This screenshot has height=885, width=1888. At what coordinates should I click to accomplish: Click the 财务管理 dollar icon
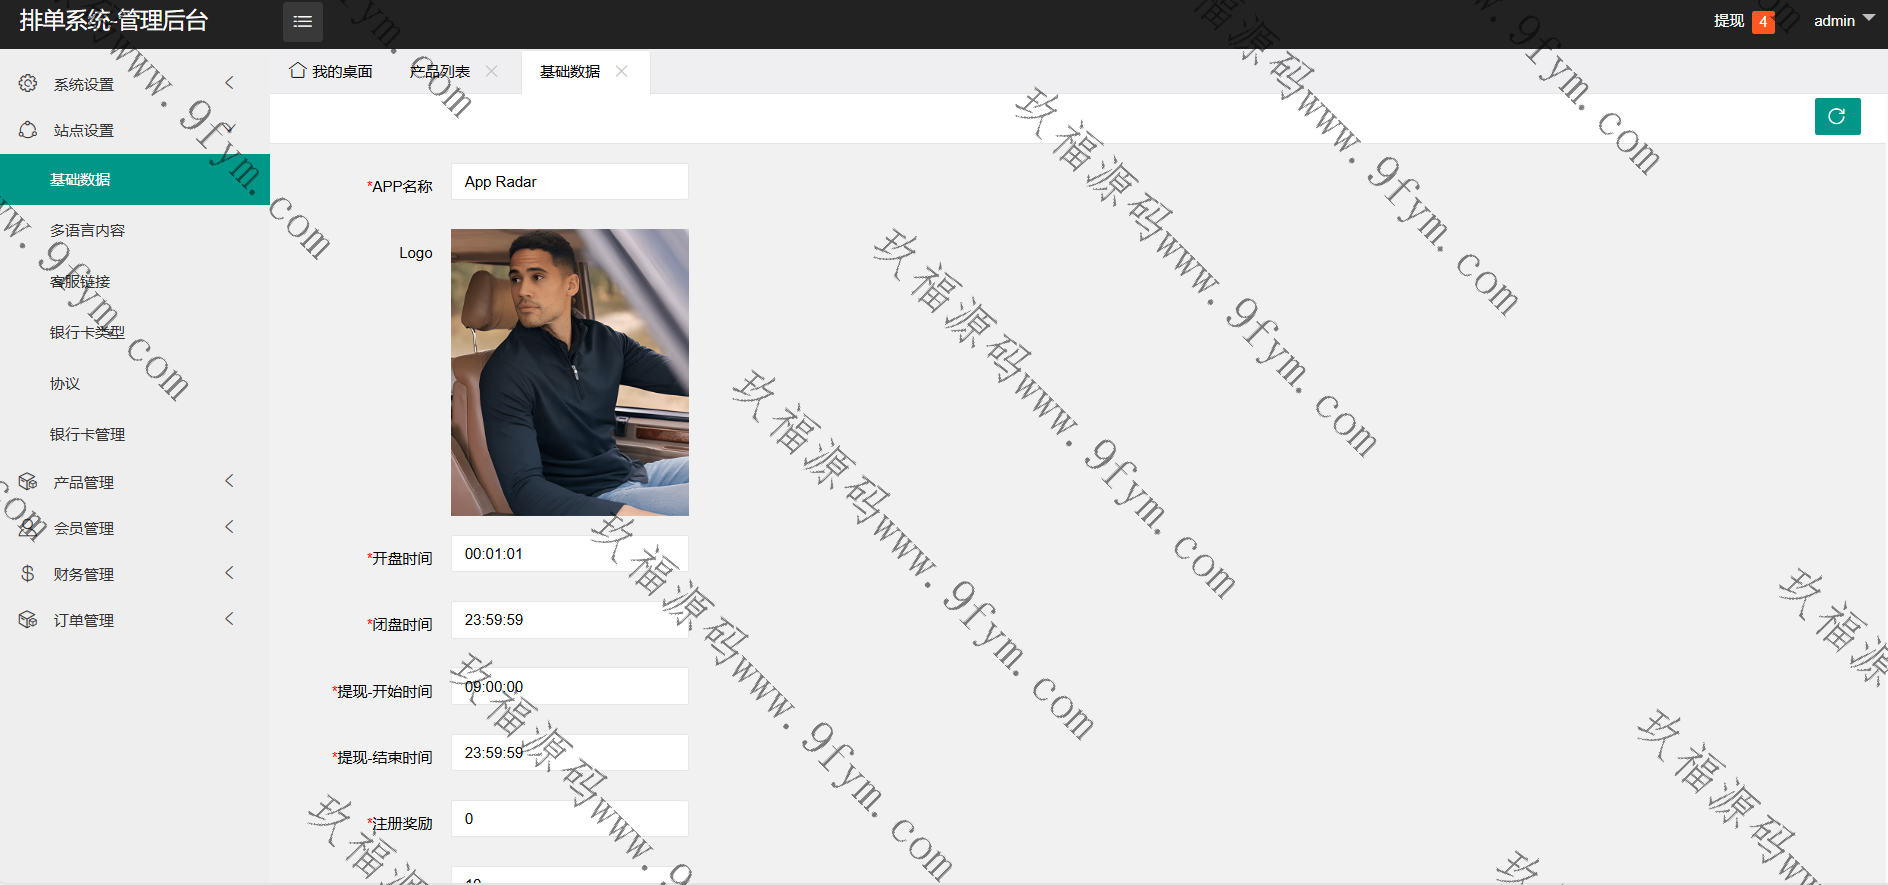pos(28,574)
